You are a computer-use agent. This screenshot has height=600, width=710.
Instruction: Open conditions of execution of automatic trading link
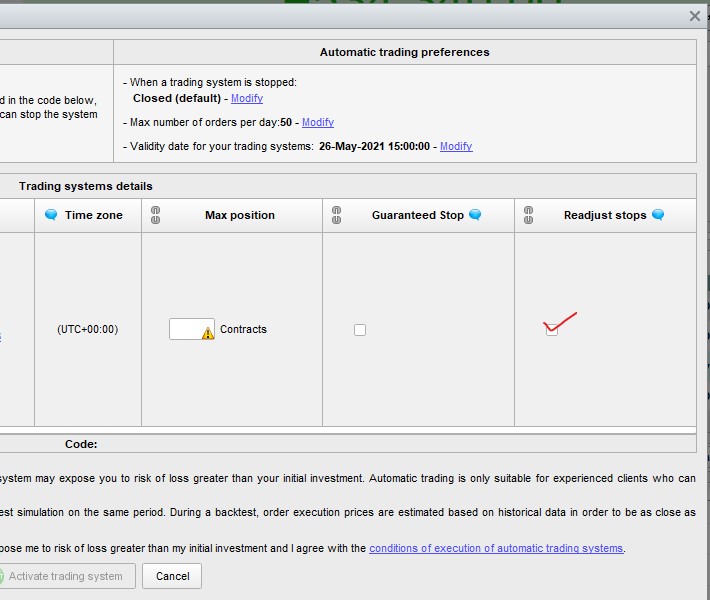pos(496,548)
